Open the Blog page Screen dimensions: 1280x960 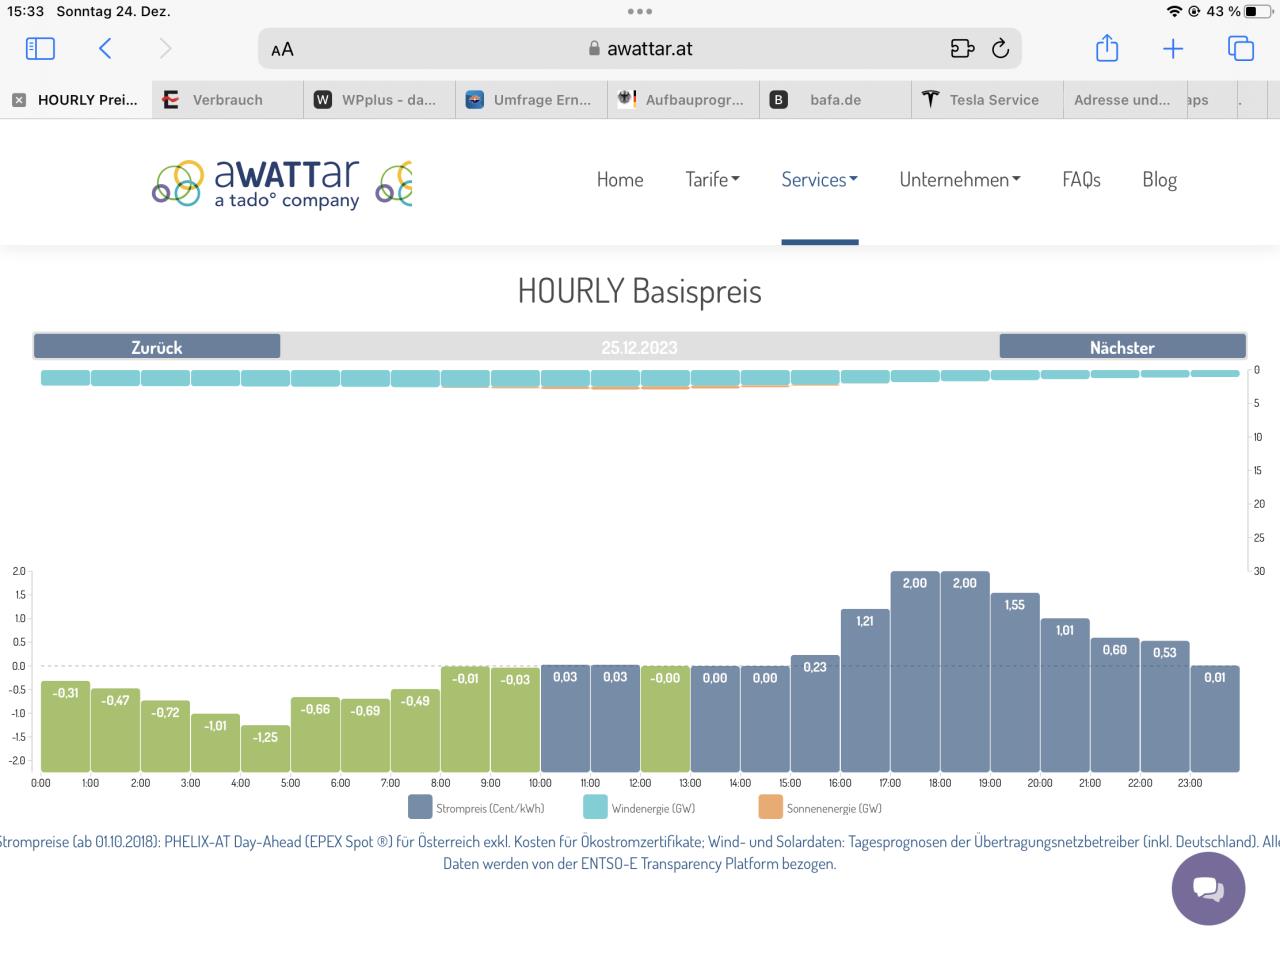(x=1159, y=180)
